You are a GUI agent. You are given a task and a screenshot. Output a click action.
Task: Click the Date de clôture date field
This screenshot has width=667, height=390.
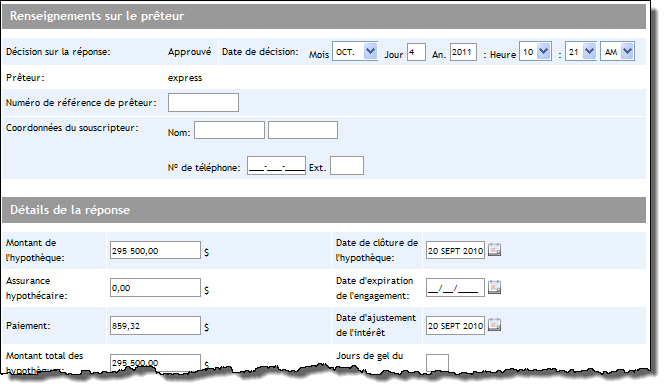(455, 250)
